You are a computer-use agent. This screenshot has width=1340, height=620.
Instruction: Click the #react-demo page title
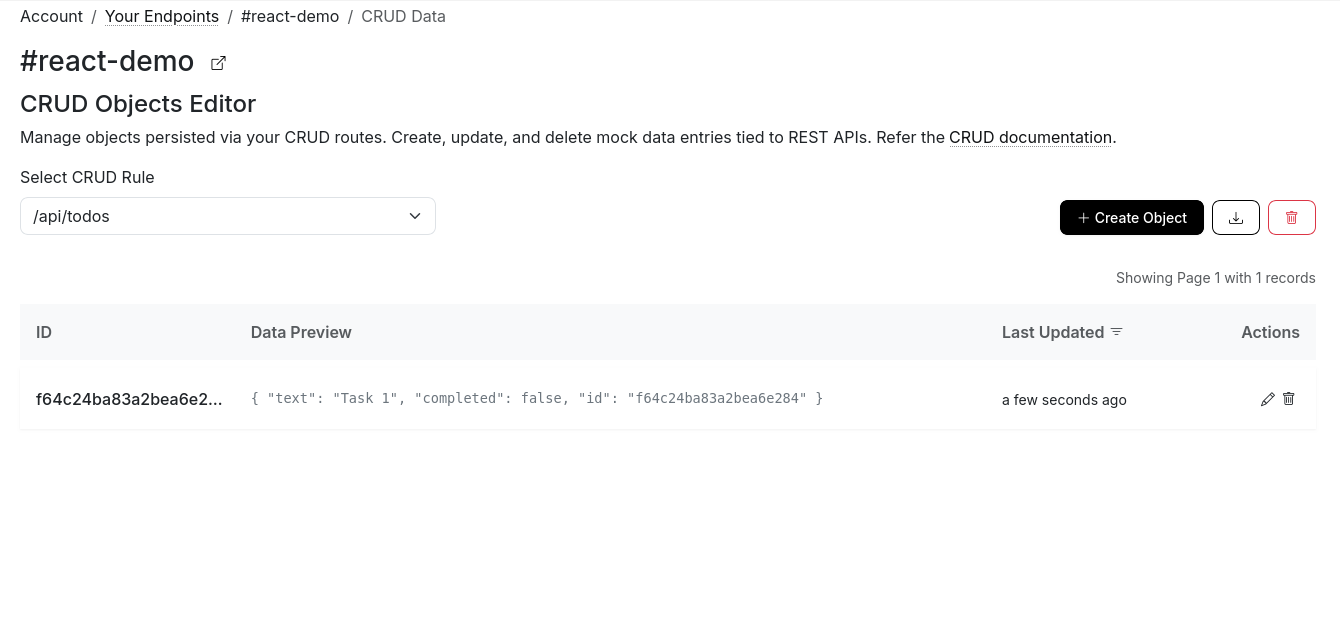pyautogui.click(x=107, y=61)
